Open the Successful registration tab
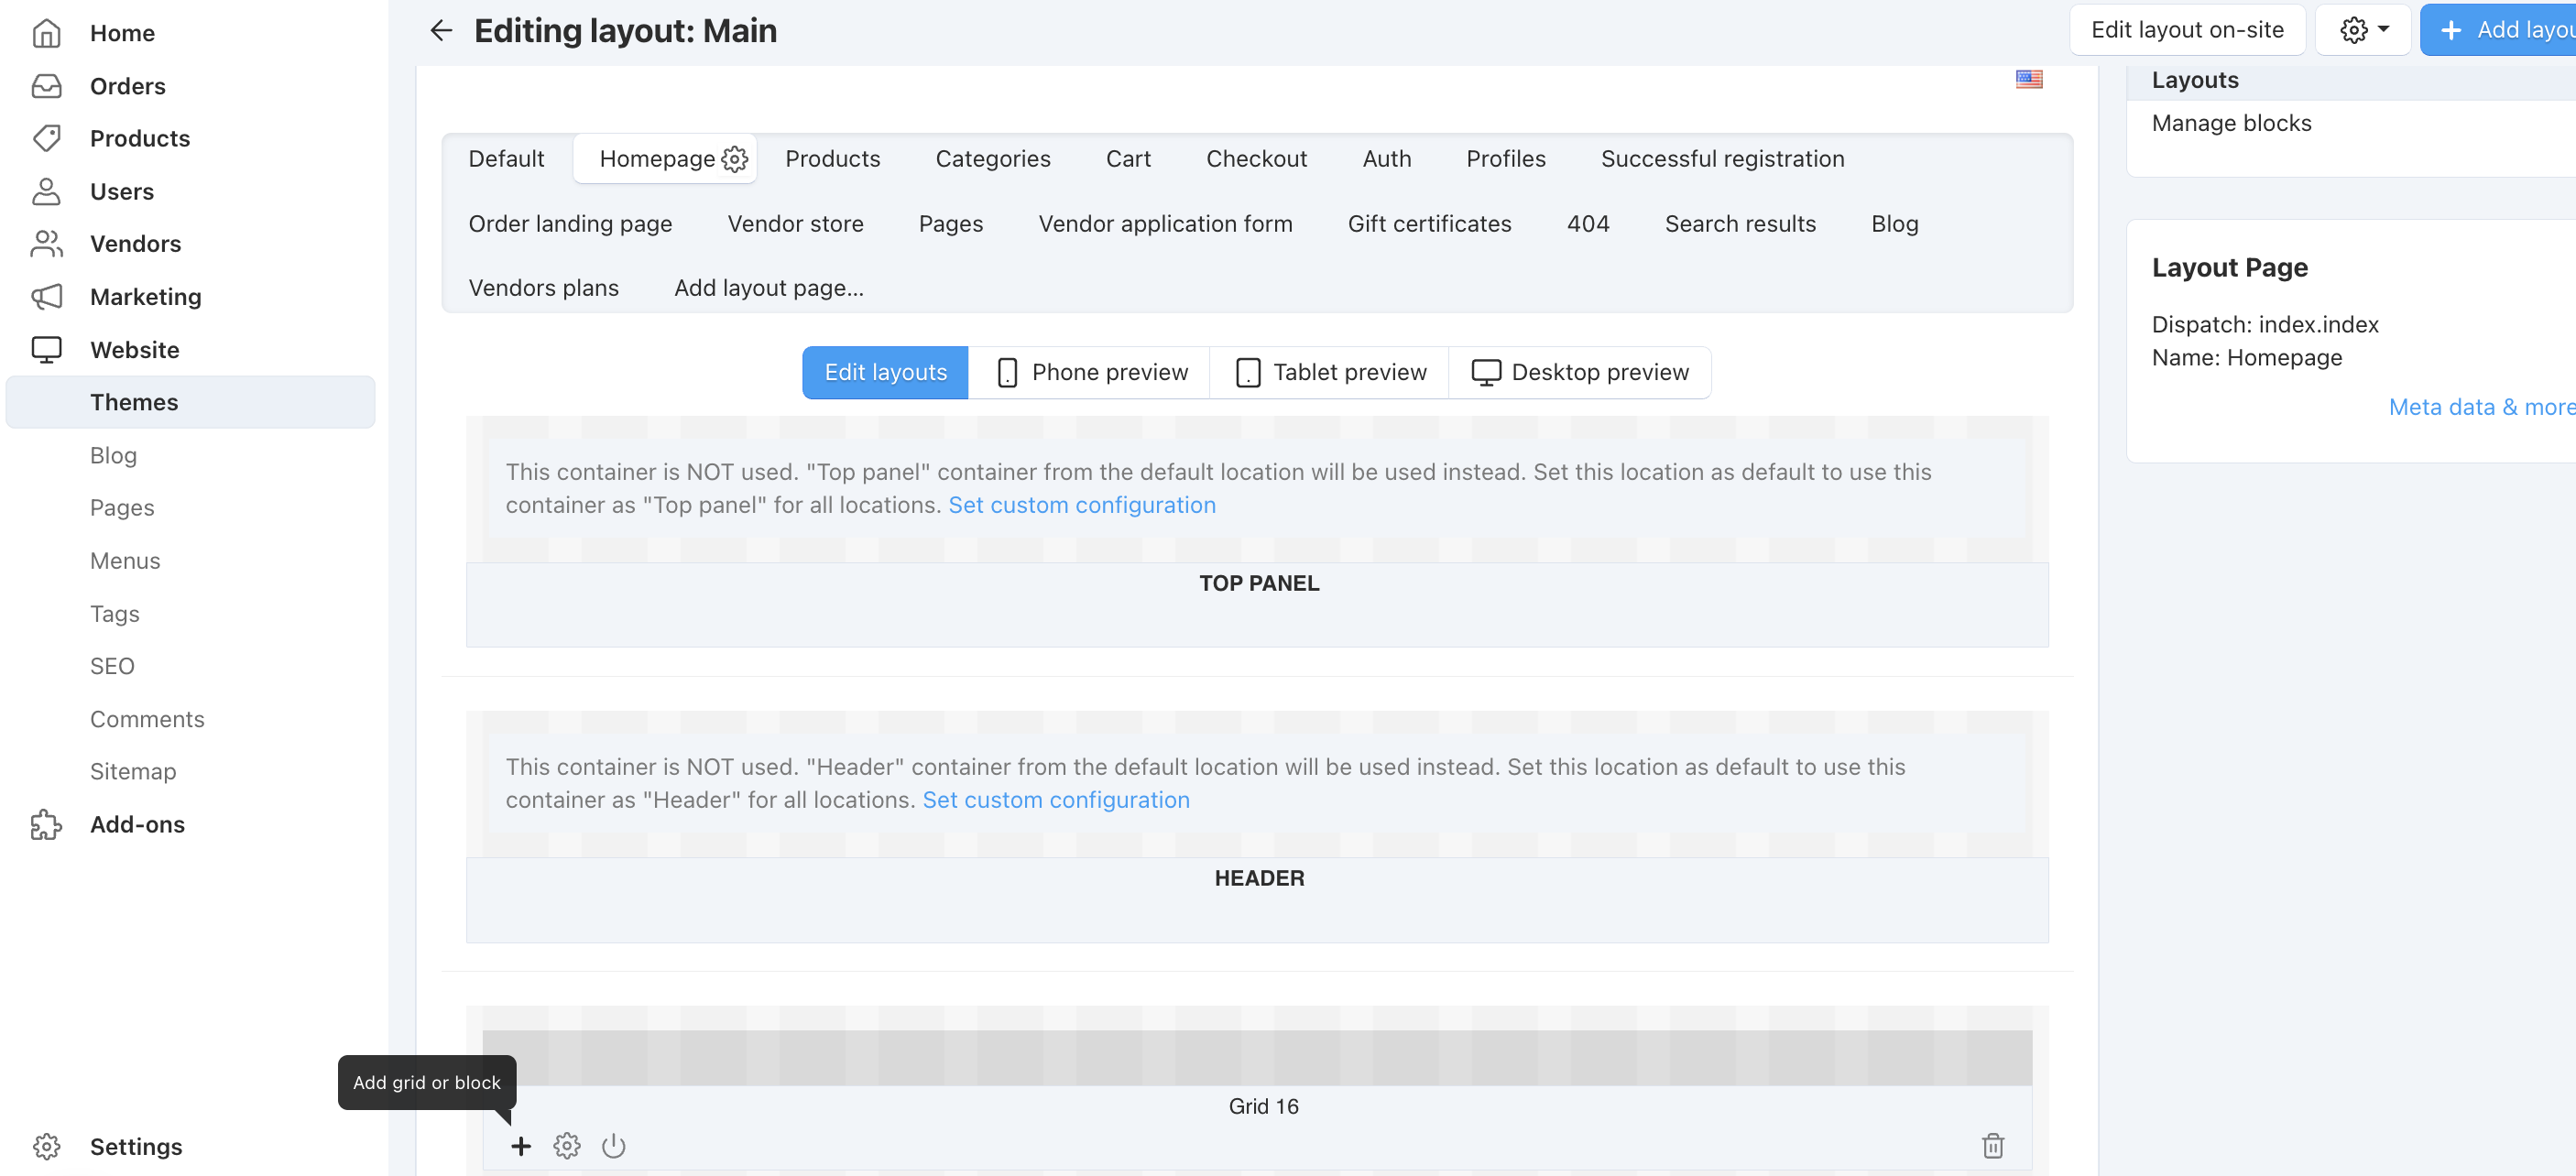2576x1176 pixels. pos(1722,159)
